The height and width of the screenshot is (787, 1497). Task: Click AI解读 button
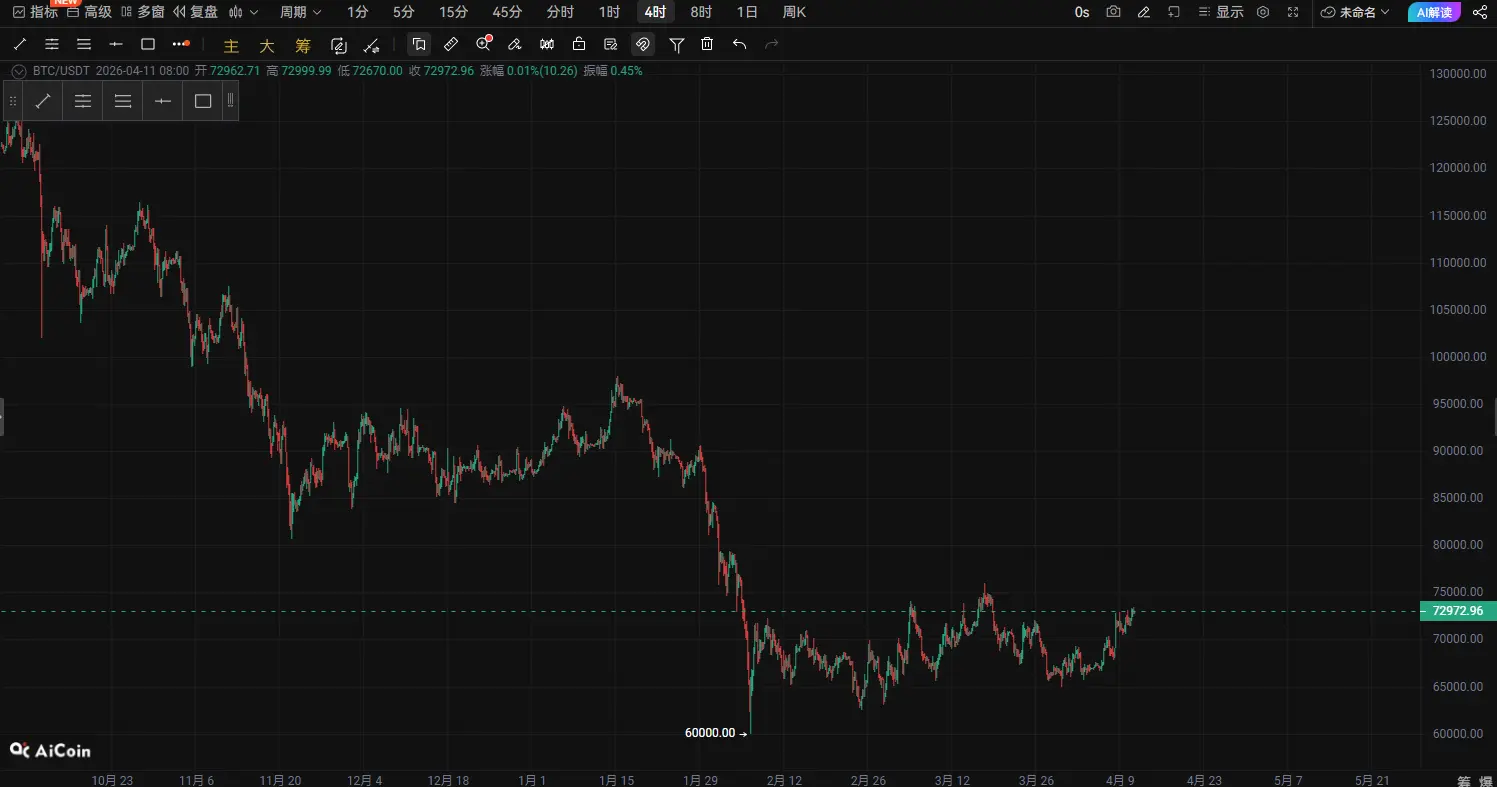coord(1434,12)
